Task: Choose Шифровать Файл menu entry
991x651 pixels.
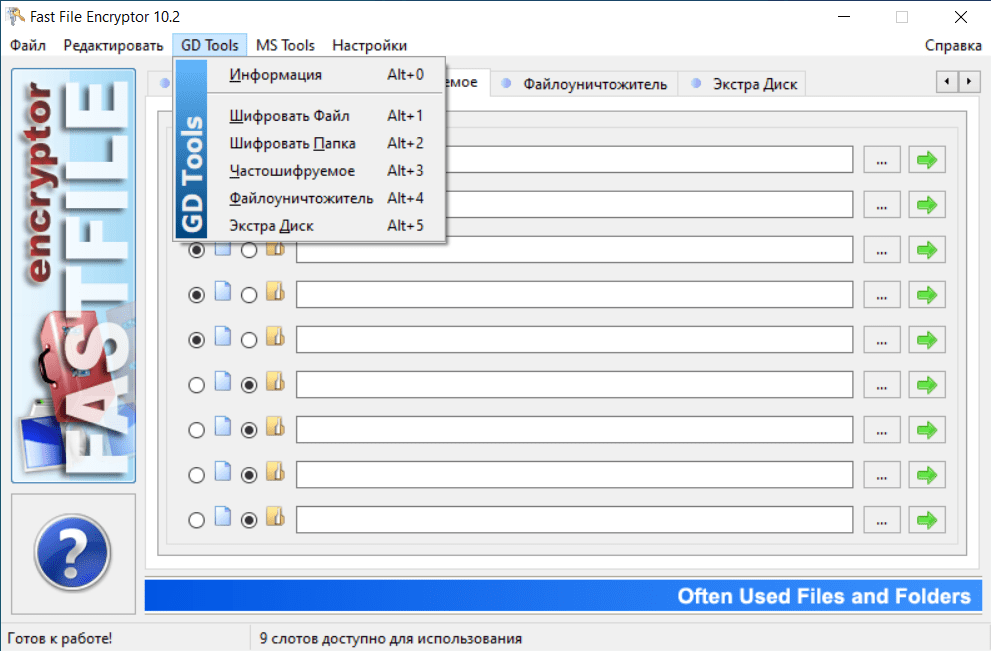Action: coord(326,116)
